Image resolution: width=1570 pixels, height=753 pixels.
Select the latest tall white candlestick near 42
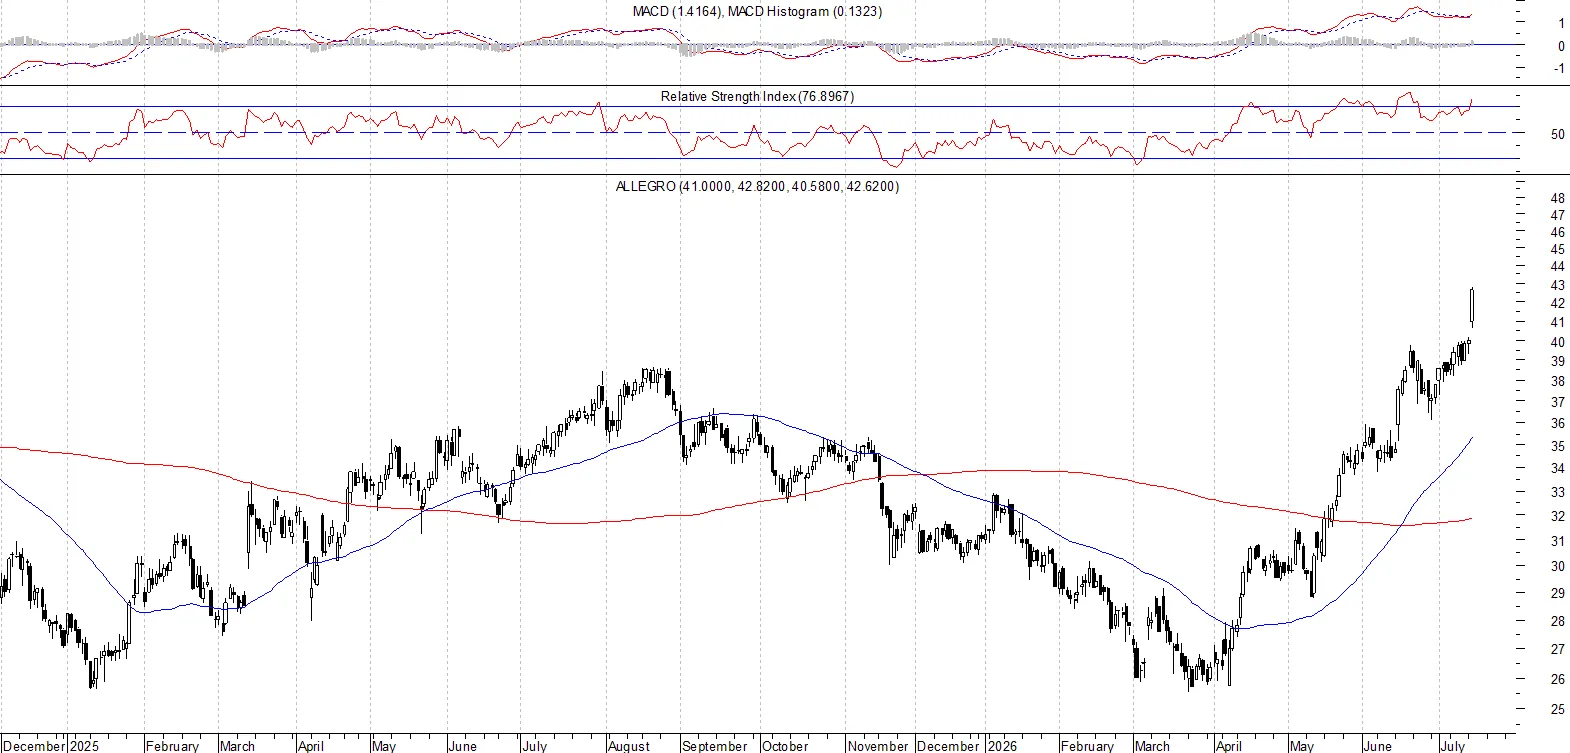[x=1472, y=307]
